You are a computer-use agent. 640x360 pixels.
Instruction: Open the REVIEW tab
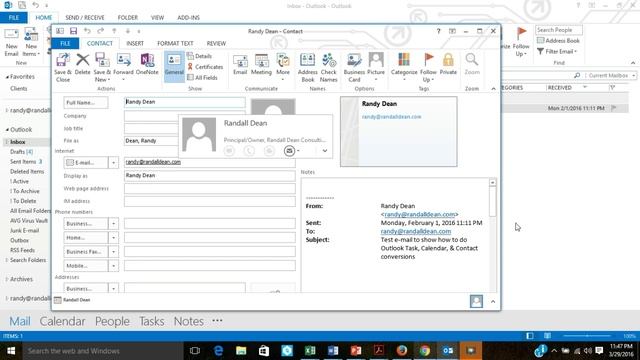click(216, 43)
